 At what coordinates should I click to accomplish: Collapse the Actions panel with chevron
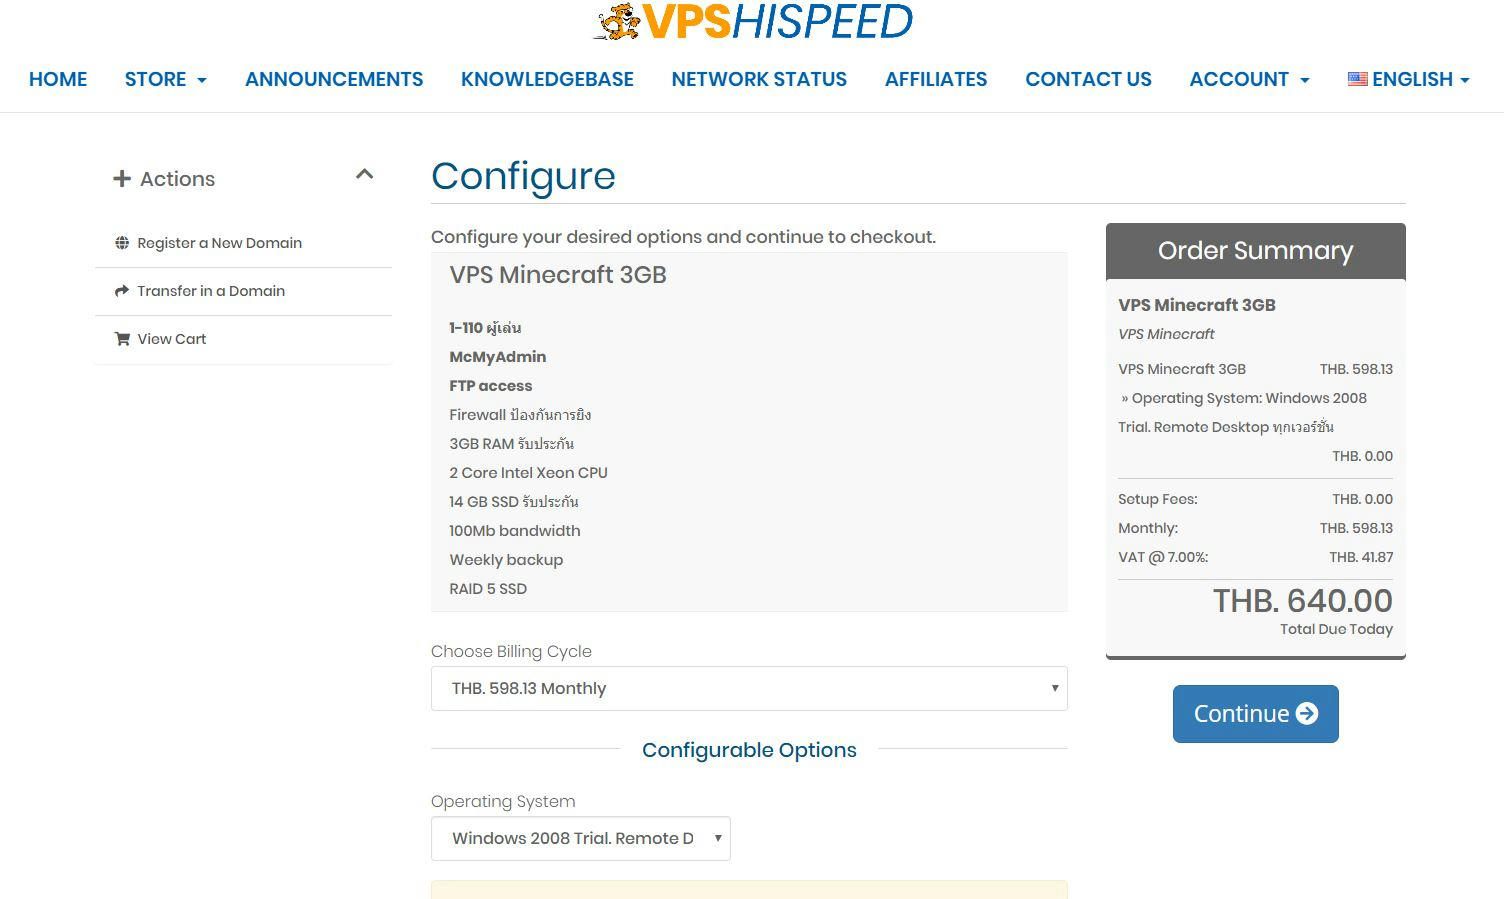click(x=364, y=174)
